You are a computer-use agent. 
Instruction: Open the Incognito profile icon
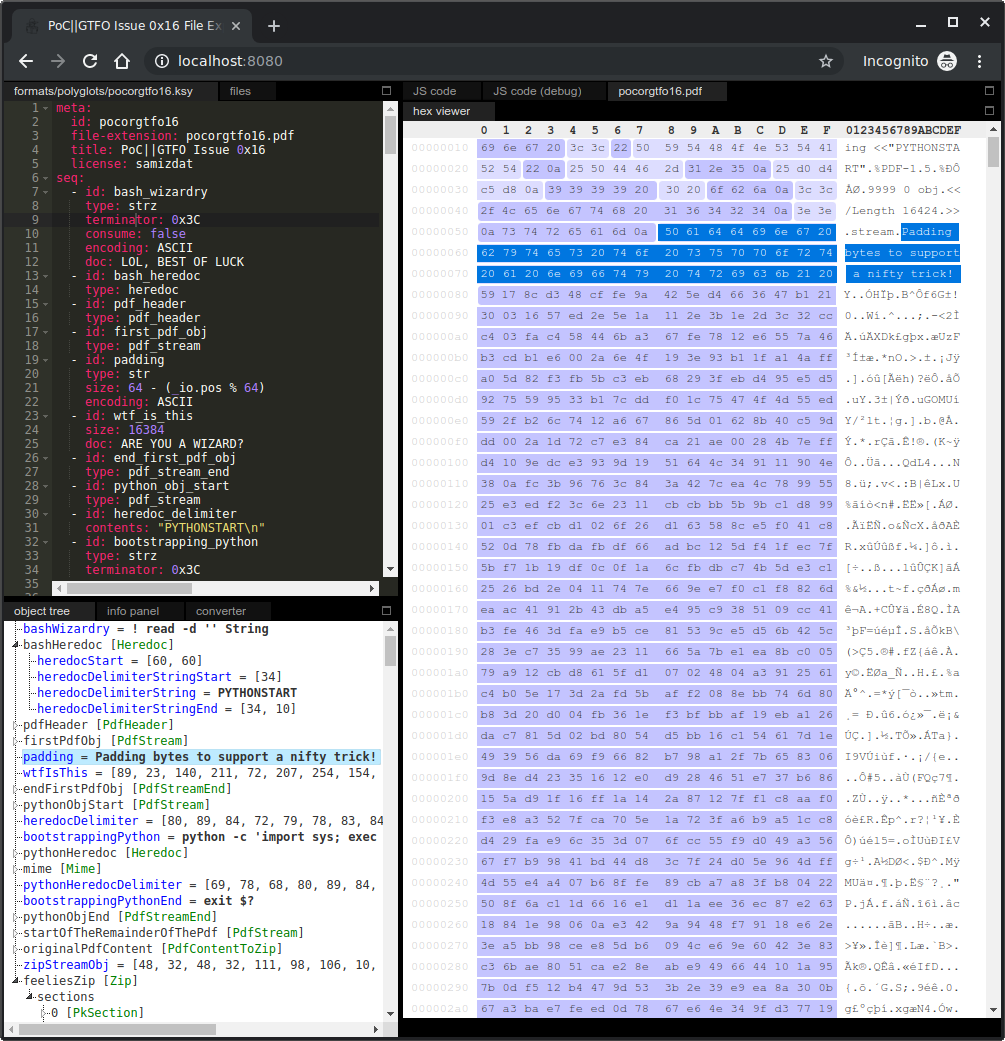[947, 61]
